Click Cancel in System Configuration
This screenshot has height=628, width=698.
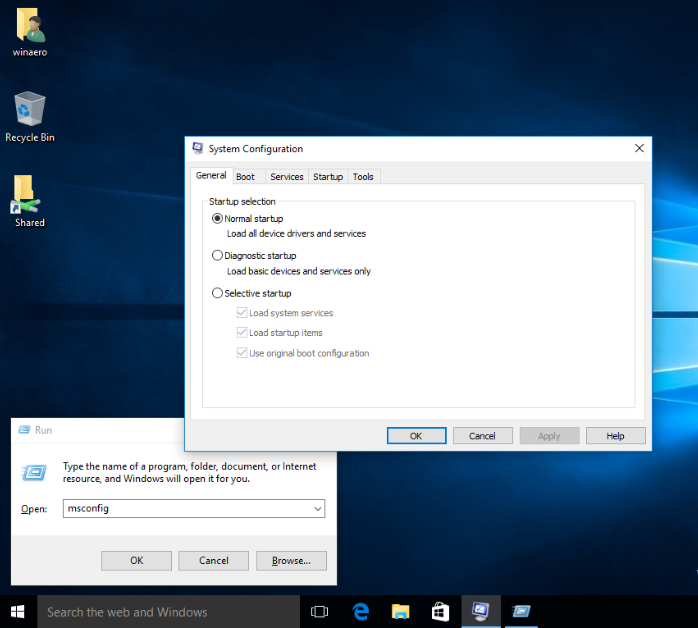tap(483, 436)
